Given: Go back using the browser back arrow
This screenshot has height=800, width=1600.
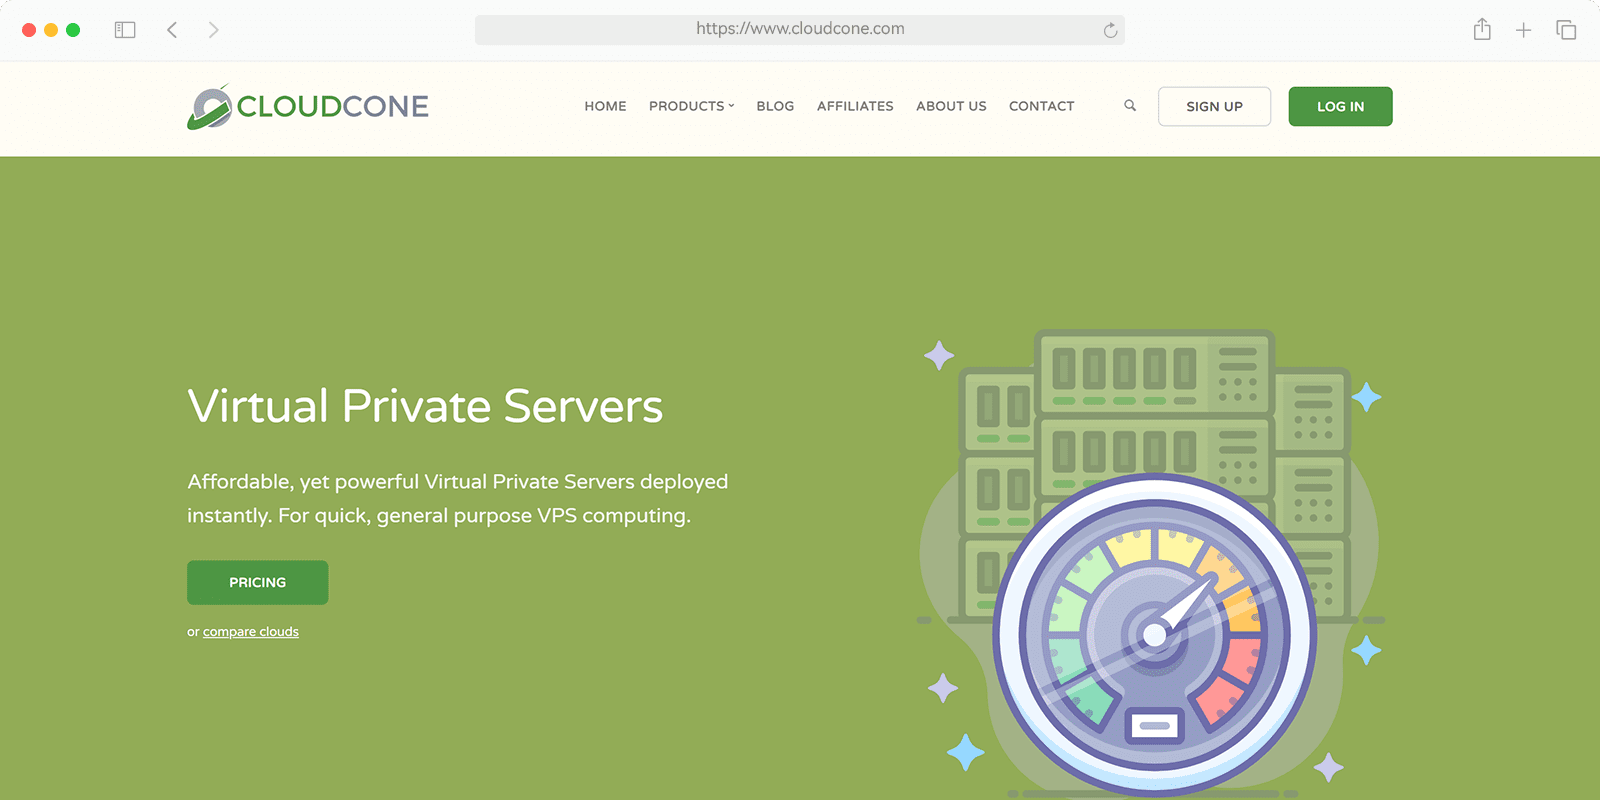Looking at the screenshot, I should pyautogui.click(x=172, y=30).
